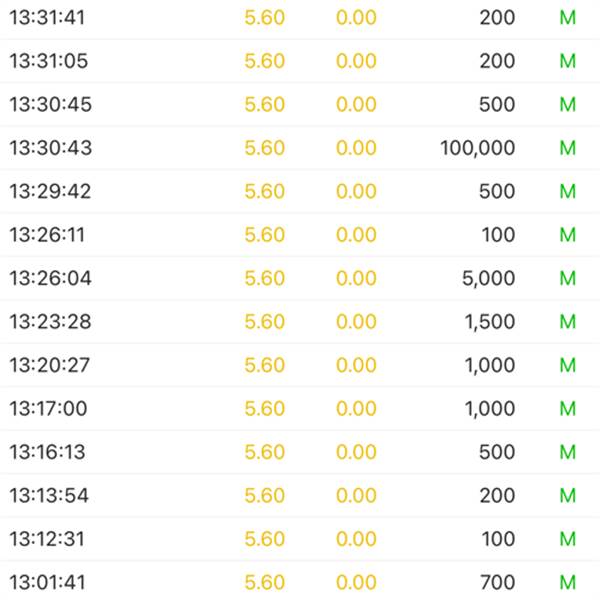
Task: Open the 13:30:45 trade entry
Action: pyautogui.click(x=300, y=104)
